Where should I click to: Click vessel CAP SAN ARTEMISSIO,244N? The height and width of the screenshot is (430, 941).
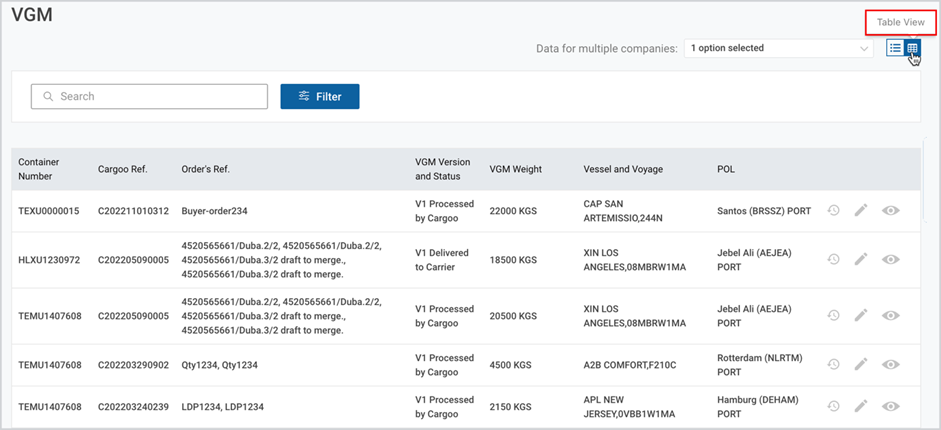pyautogui.click(x=622, y=211)
